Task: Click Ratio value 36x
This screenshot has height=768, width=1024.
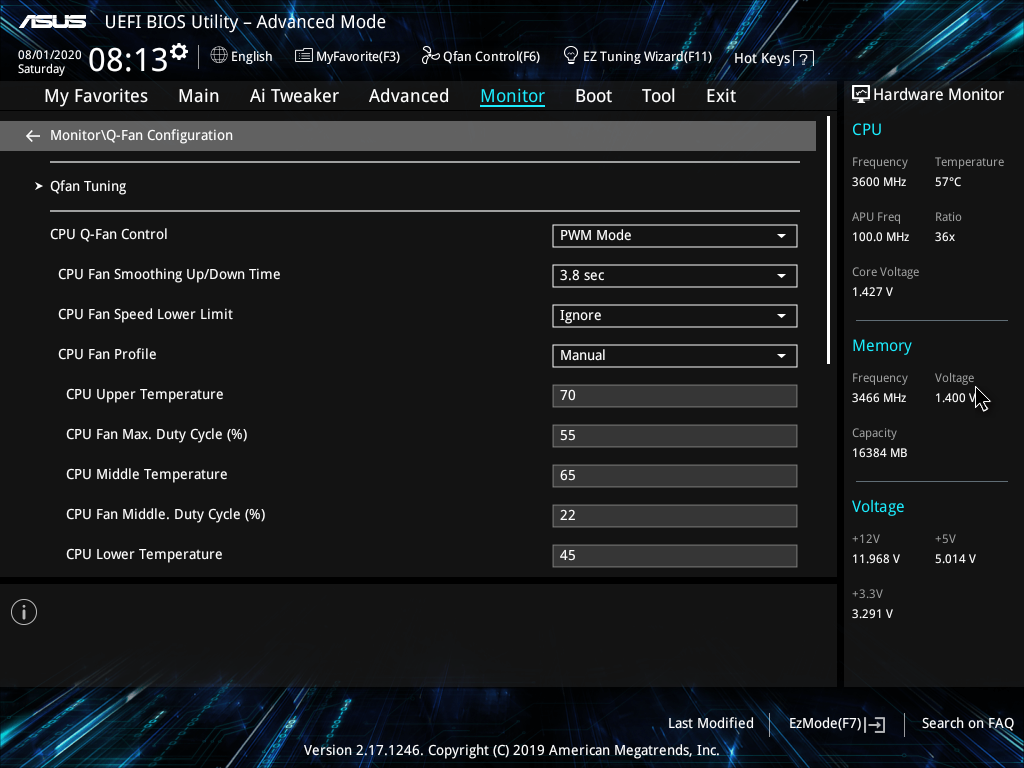Action: pos(944,237)
